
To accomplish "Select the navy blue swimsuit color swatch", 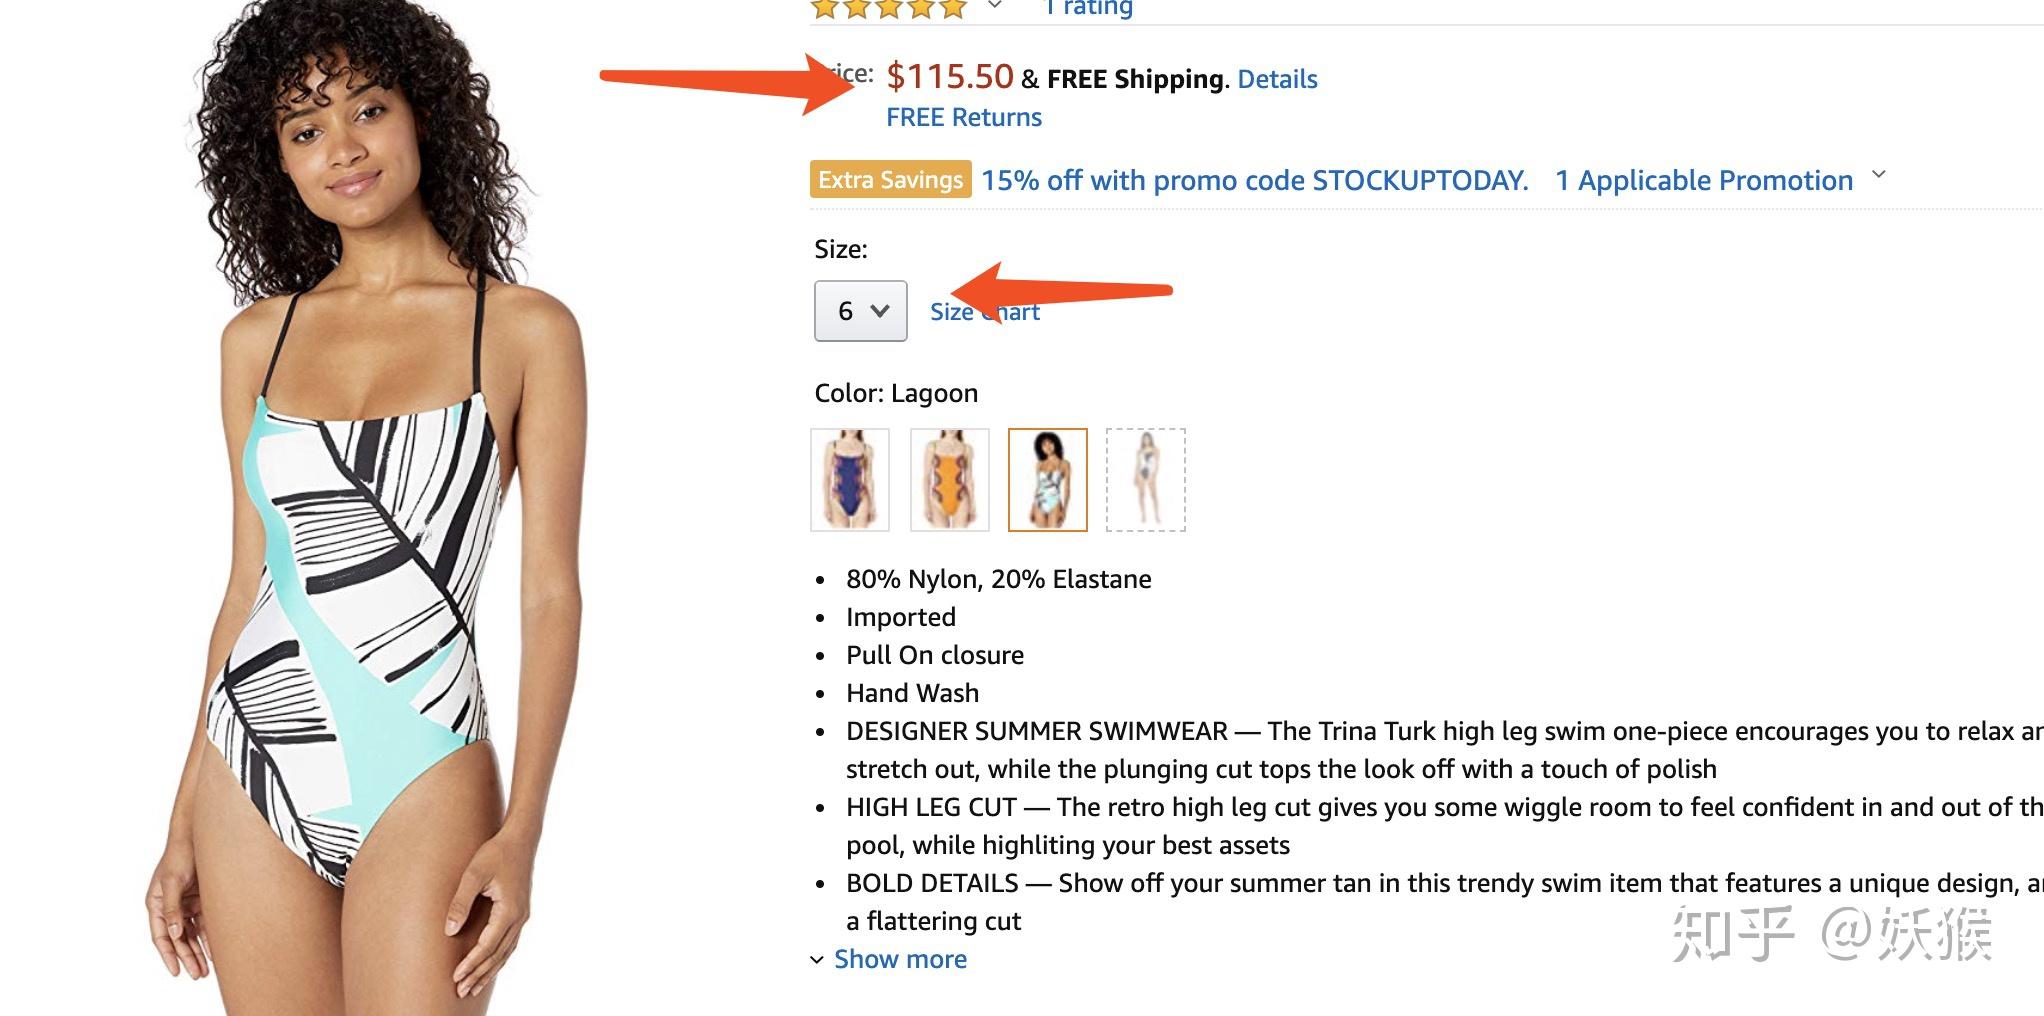I will tap(849, 479).
